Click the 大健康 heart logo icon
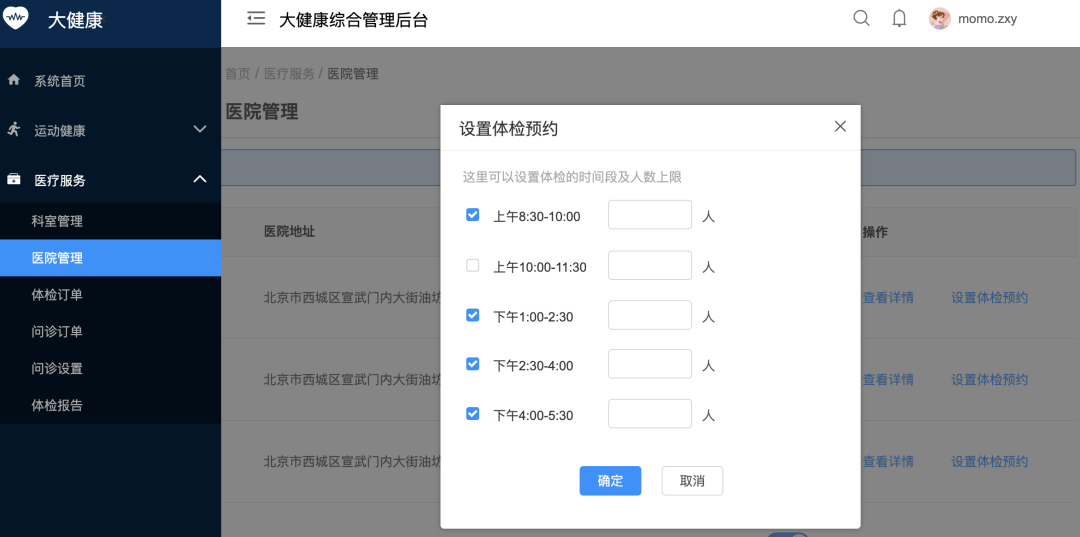Image resolution: width=1080 pixels, height=537 pixels. click(x=15, y=19)
